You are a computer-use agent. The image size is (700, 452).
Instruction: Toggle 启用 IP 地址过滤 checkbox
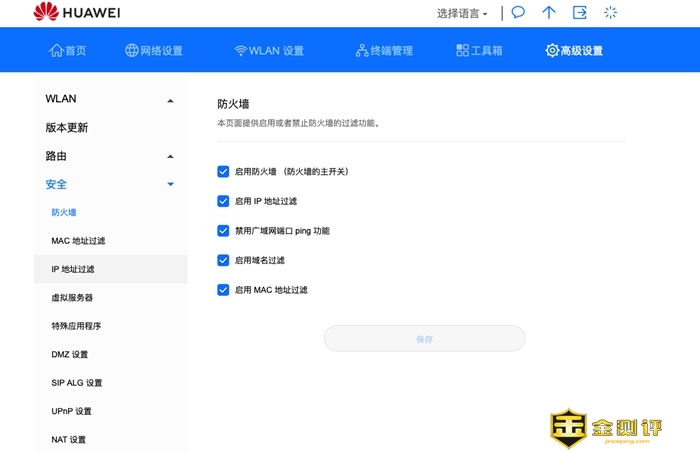pyautogui.click(x=223, y=201)
